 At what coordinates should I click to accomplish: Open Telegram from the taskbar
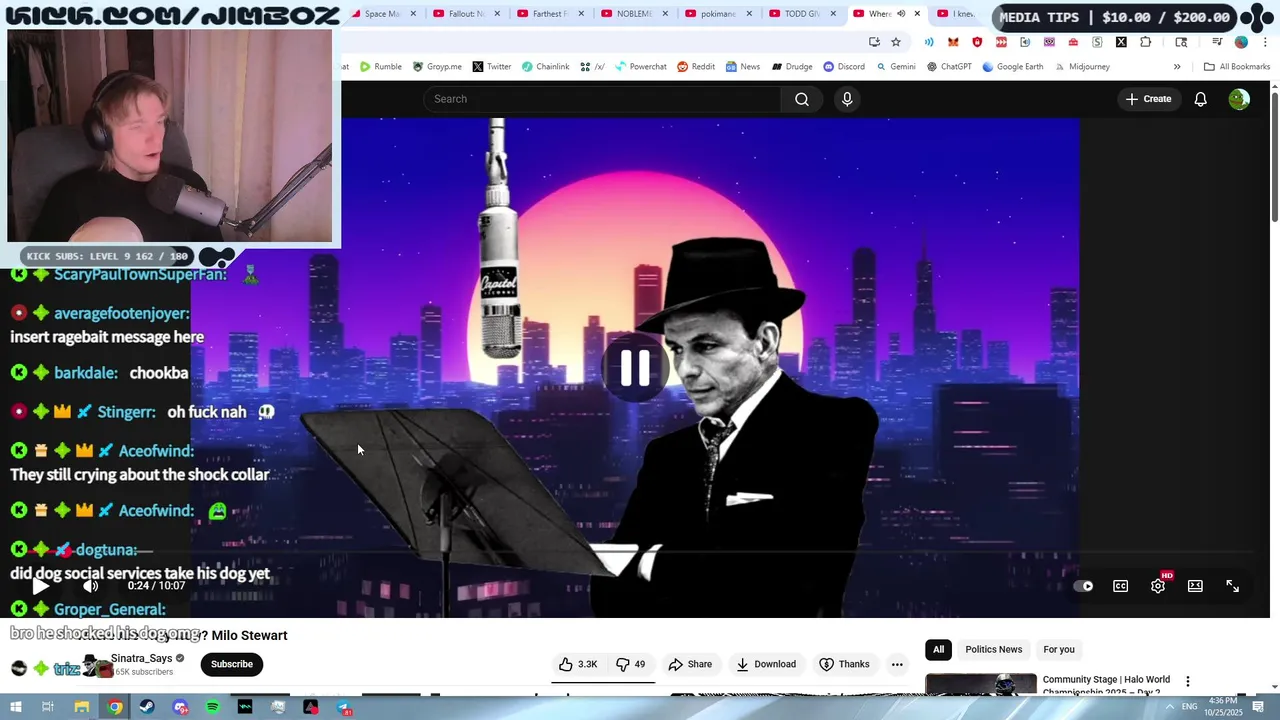coord(343,707)
